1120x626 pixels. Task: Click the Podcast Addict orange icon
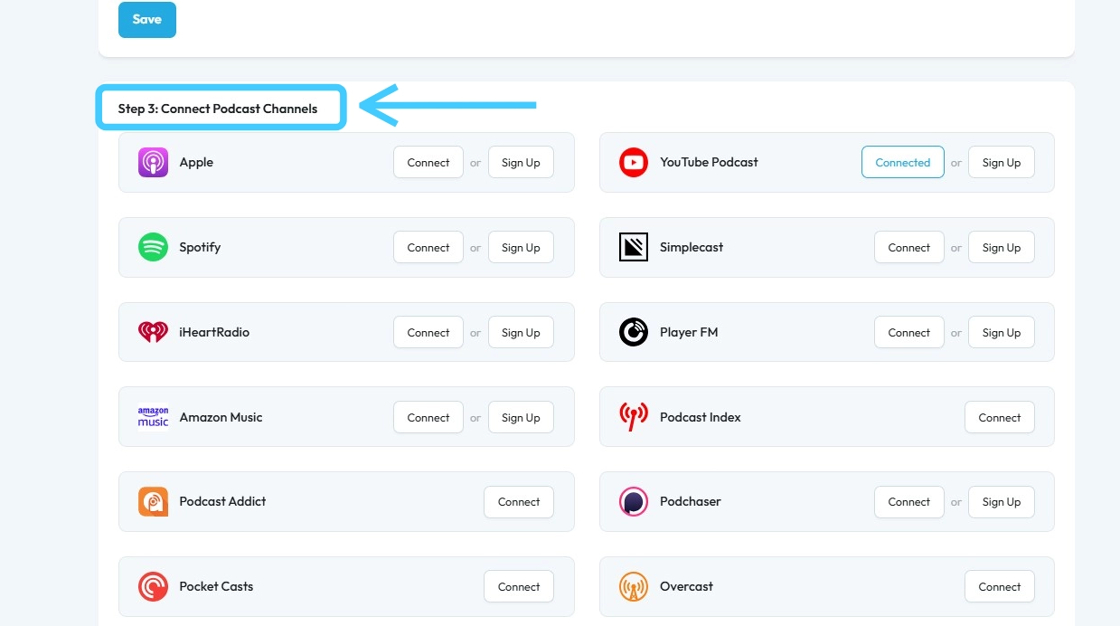tap(153, 502)
